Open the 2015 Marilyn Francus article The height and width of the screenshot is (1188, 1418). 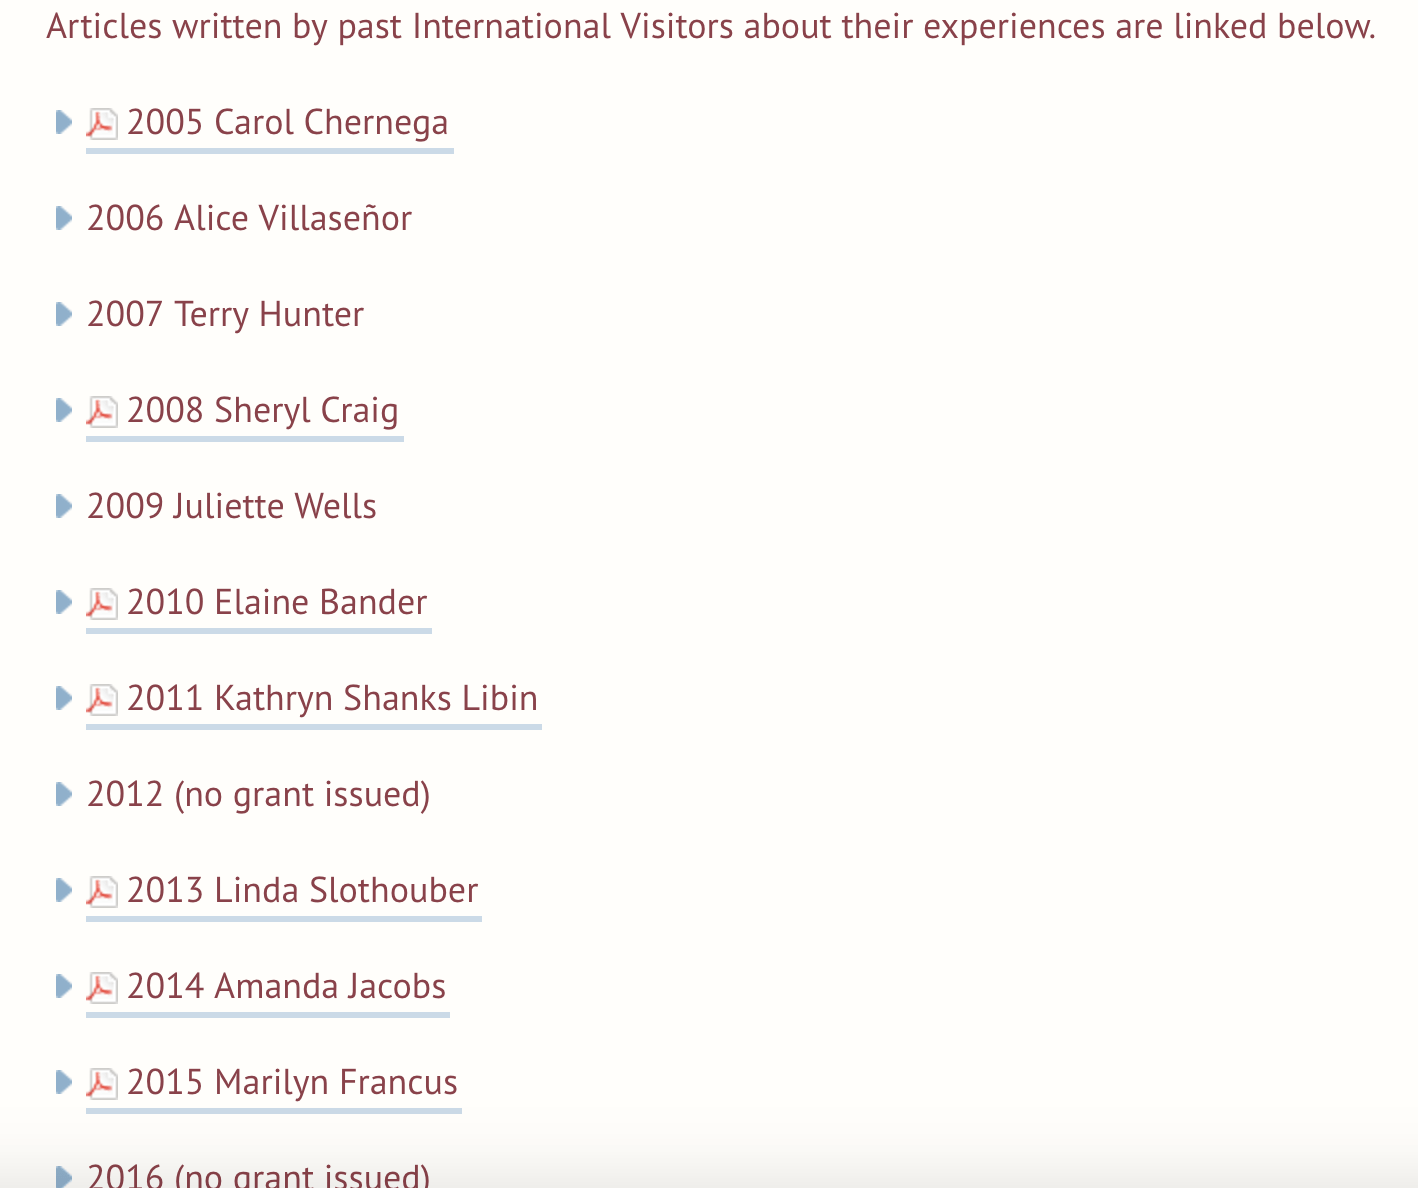(292, 1083)
